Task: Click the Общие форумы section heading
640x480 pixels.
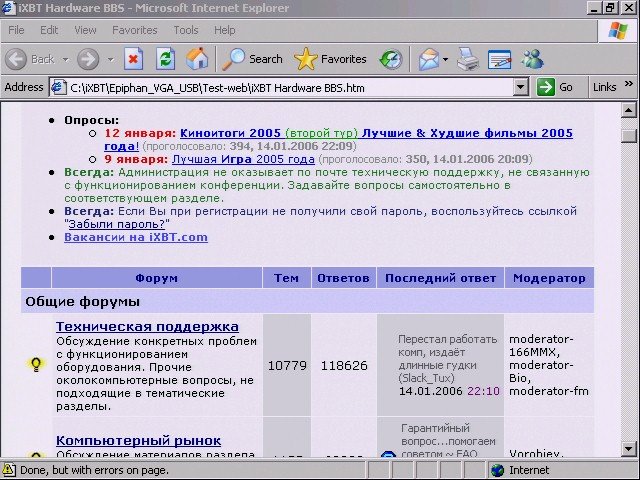Action: [x=82, y=302]
